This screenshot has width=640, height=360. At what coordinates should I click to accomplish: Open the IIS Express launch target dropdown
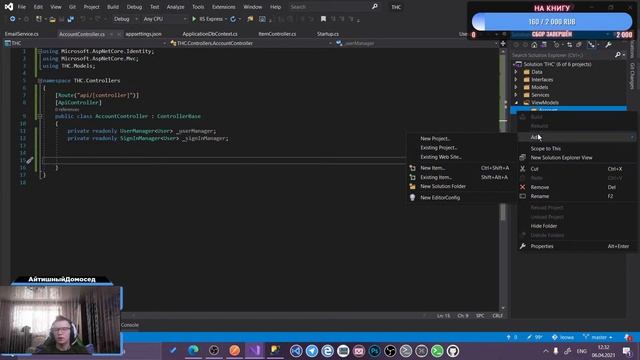pos(226,19)
